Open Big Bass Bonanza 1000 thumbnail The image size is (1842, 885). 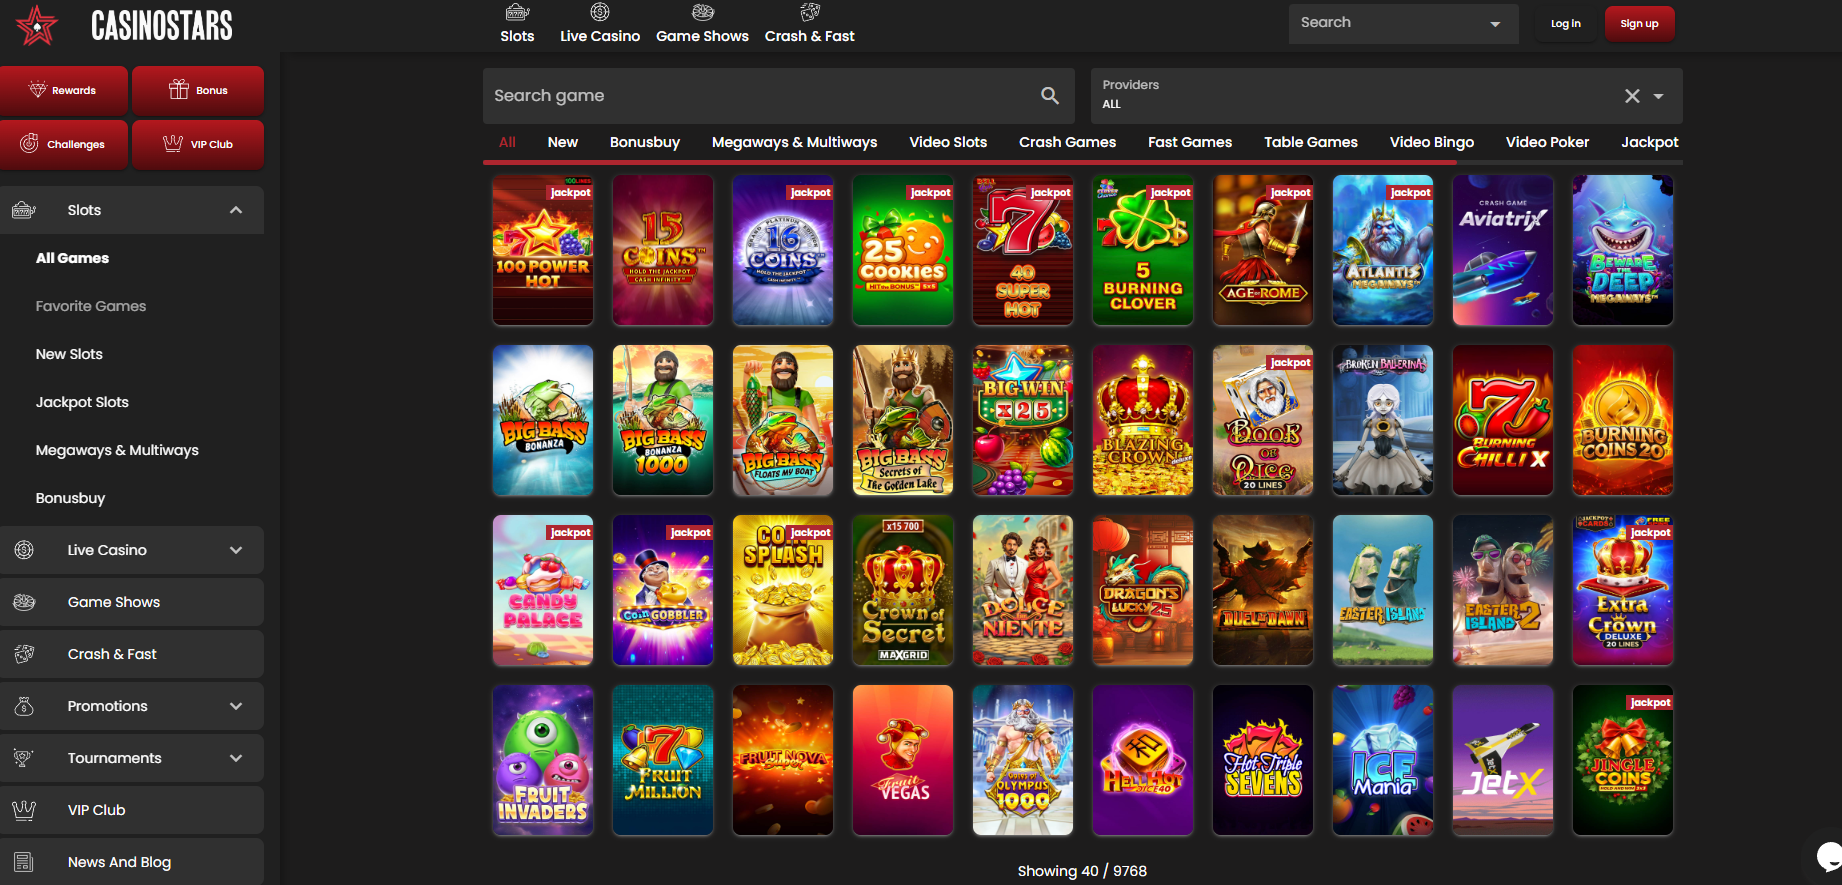[x=663, y=420]
